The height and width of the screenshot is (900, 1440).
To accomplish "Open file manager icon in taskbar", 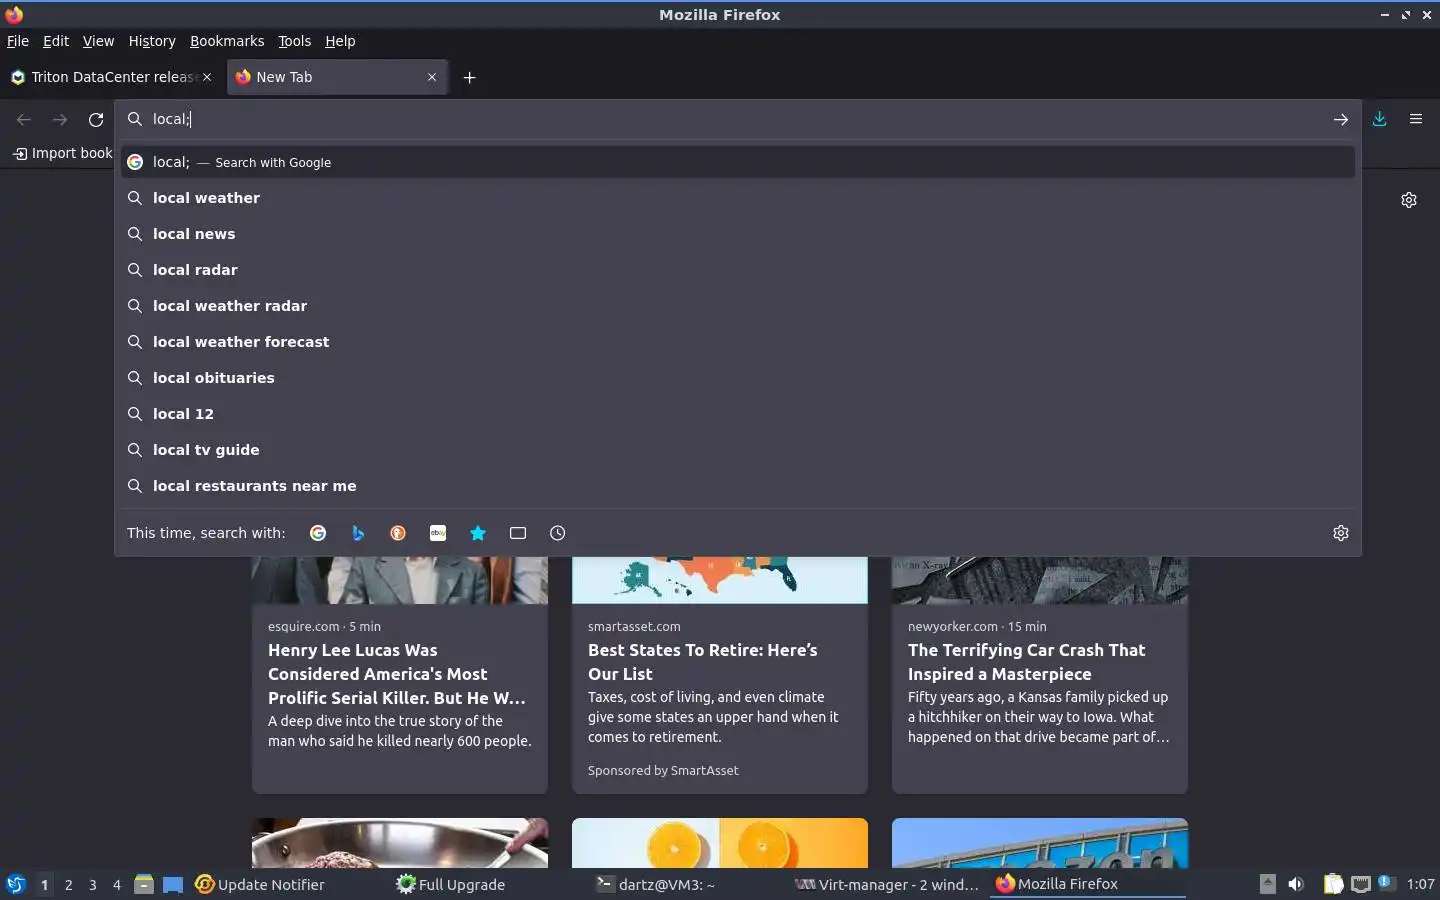I will coord(144,884).
